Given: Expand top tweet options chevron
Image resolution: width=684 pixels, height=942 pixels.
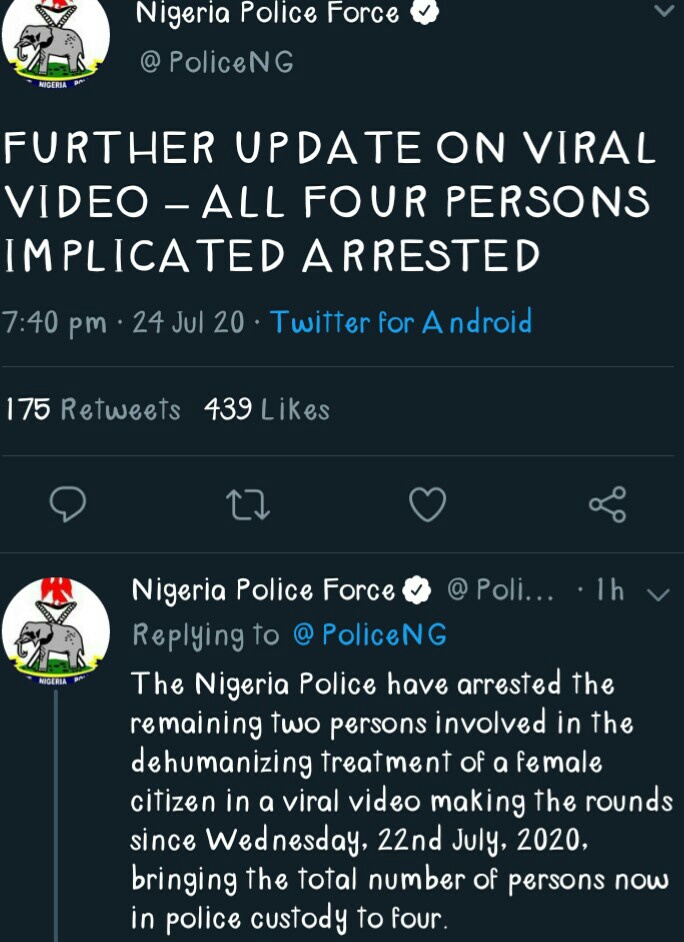Looking at the screenshot, I should (663, 12).
